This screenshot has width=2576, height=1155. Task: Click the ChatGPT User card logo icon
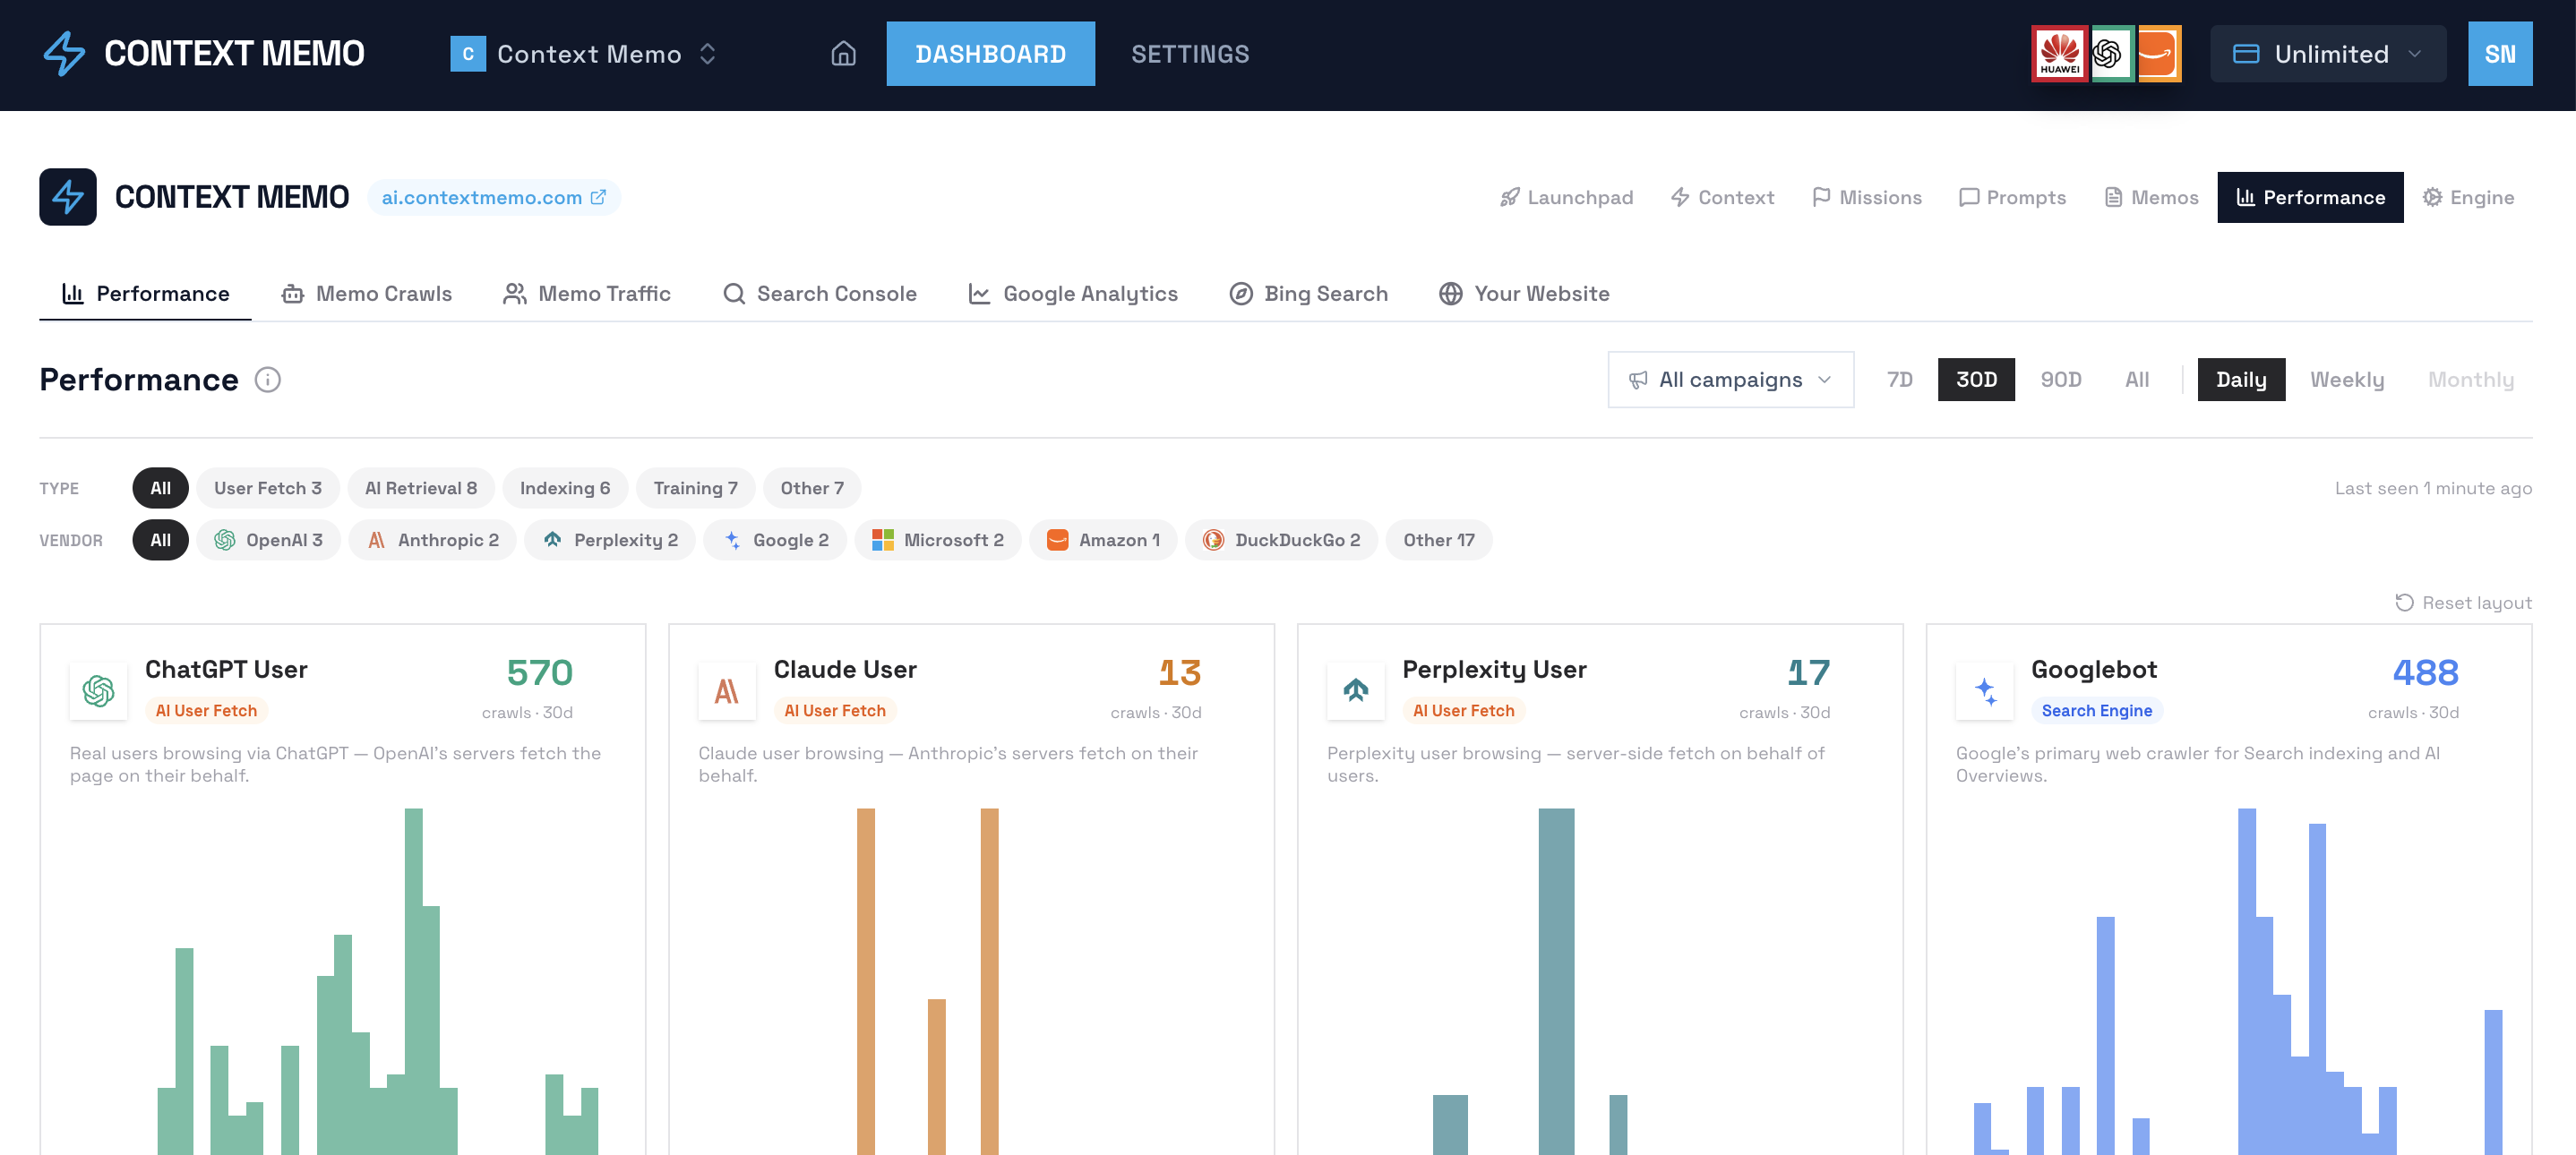[x=98, y=690]
